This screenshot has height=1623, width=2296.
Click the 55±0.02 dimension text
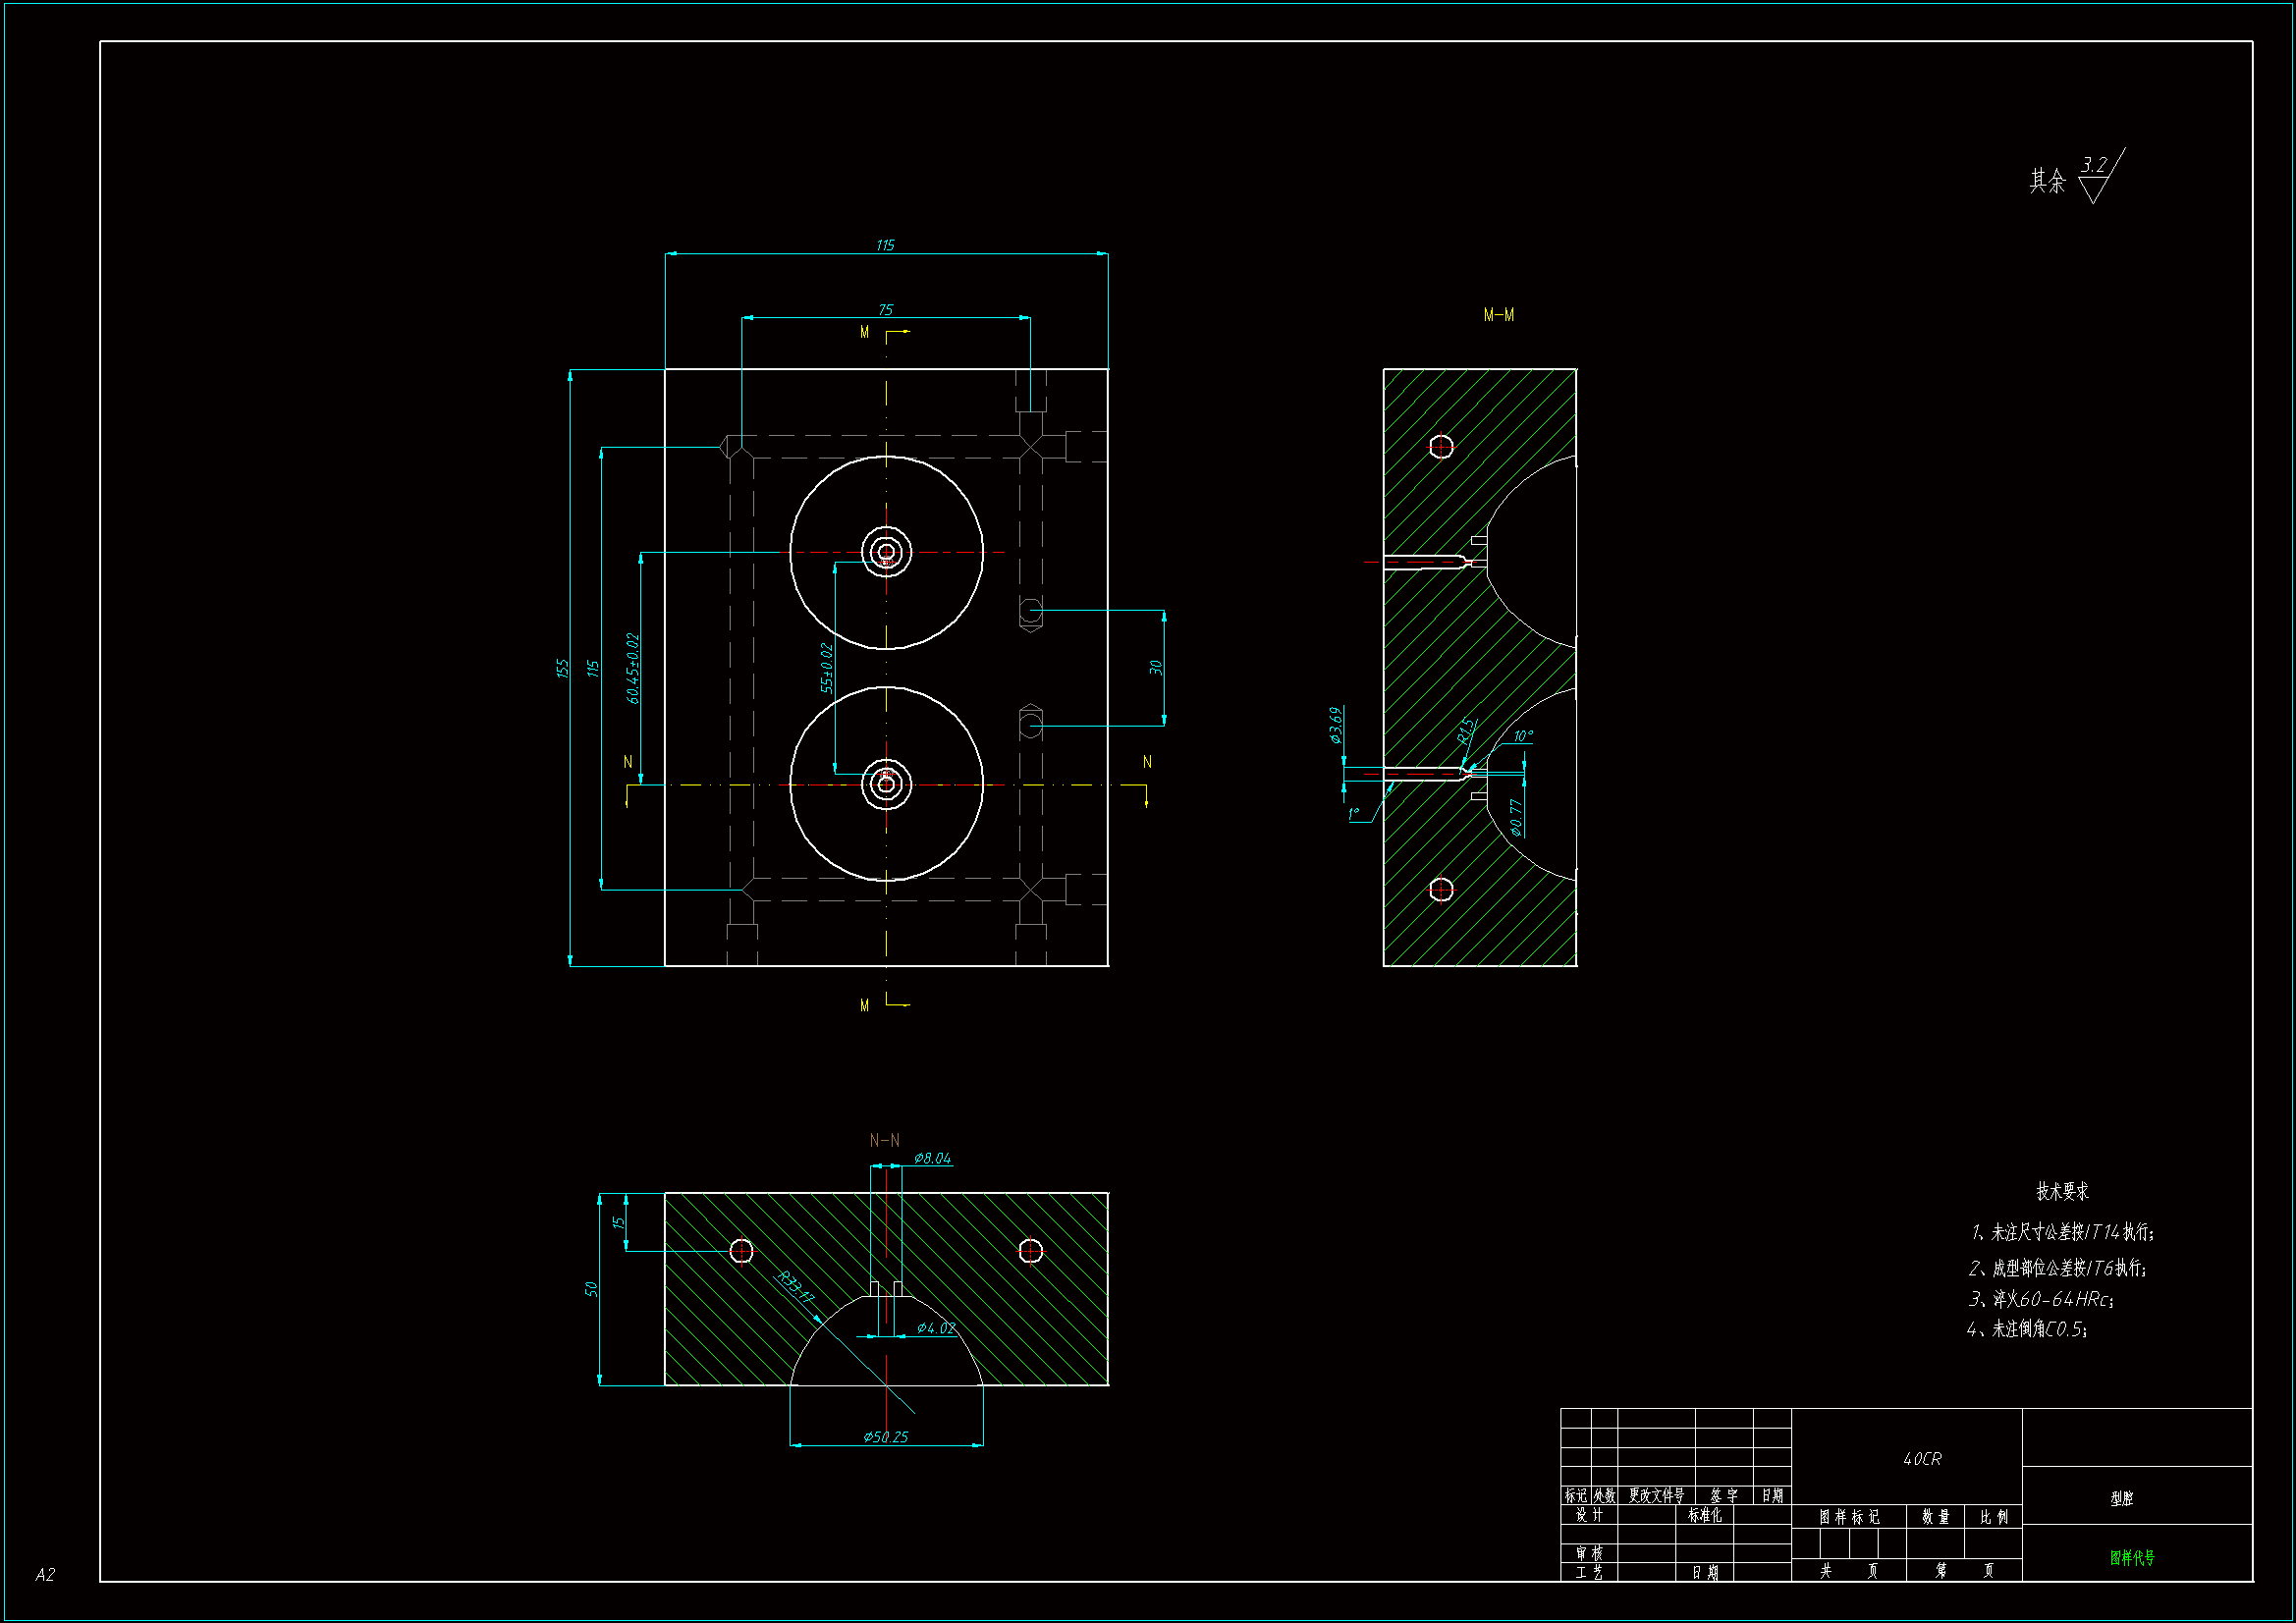tap(826, 668)
